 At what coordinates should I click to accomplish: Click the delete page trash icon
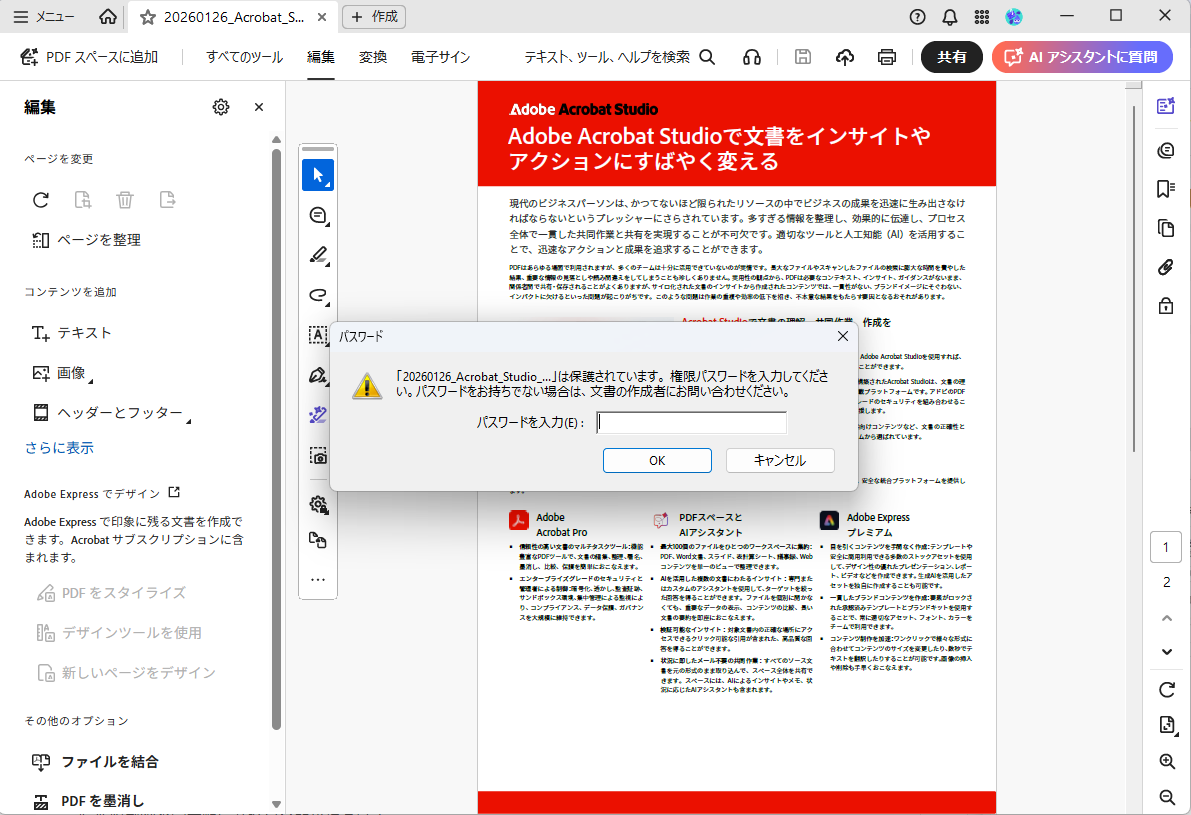[x=125, y=200]
